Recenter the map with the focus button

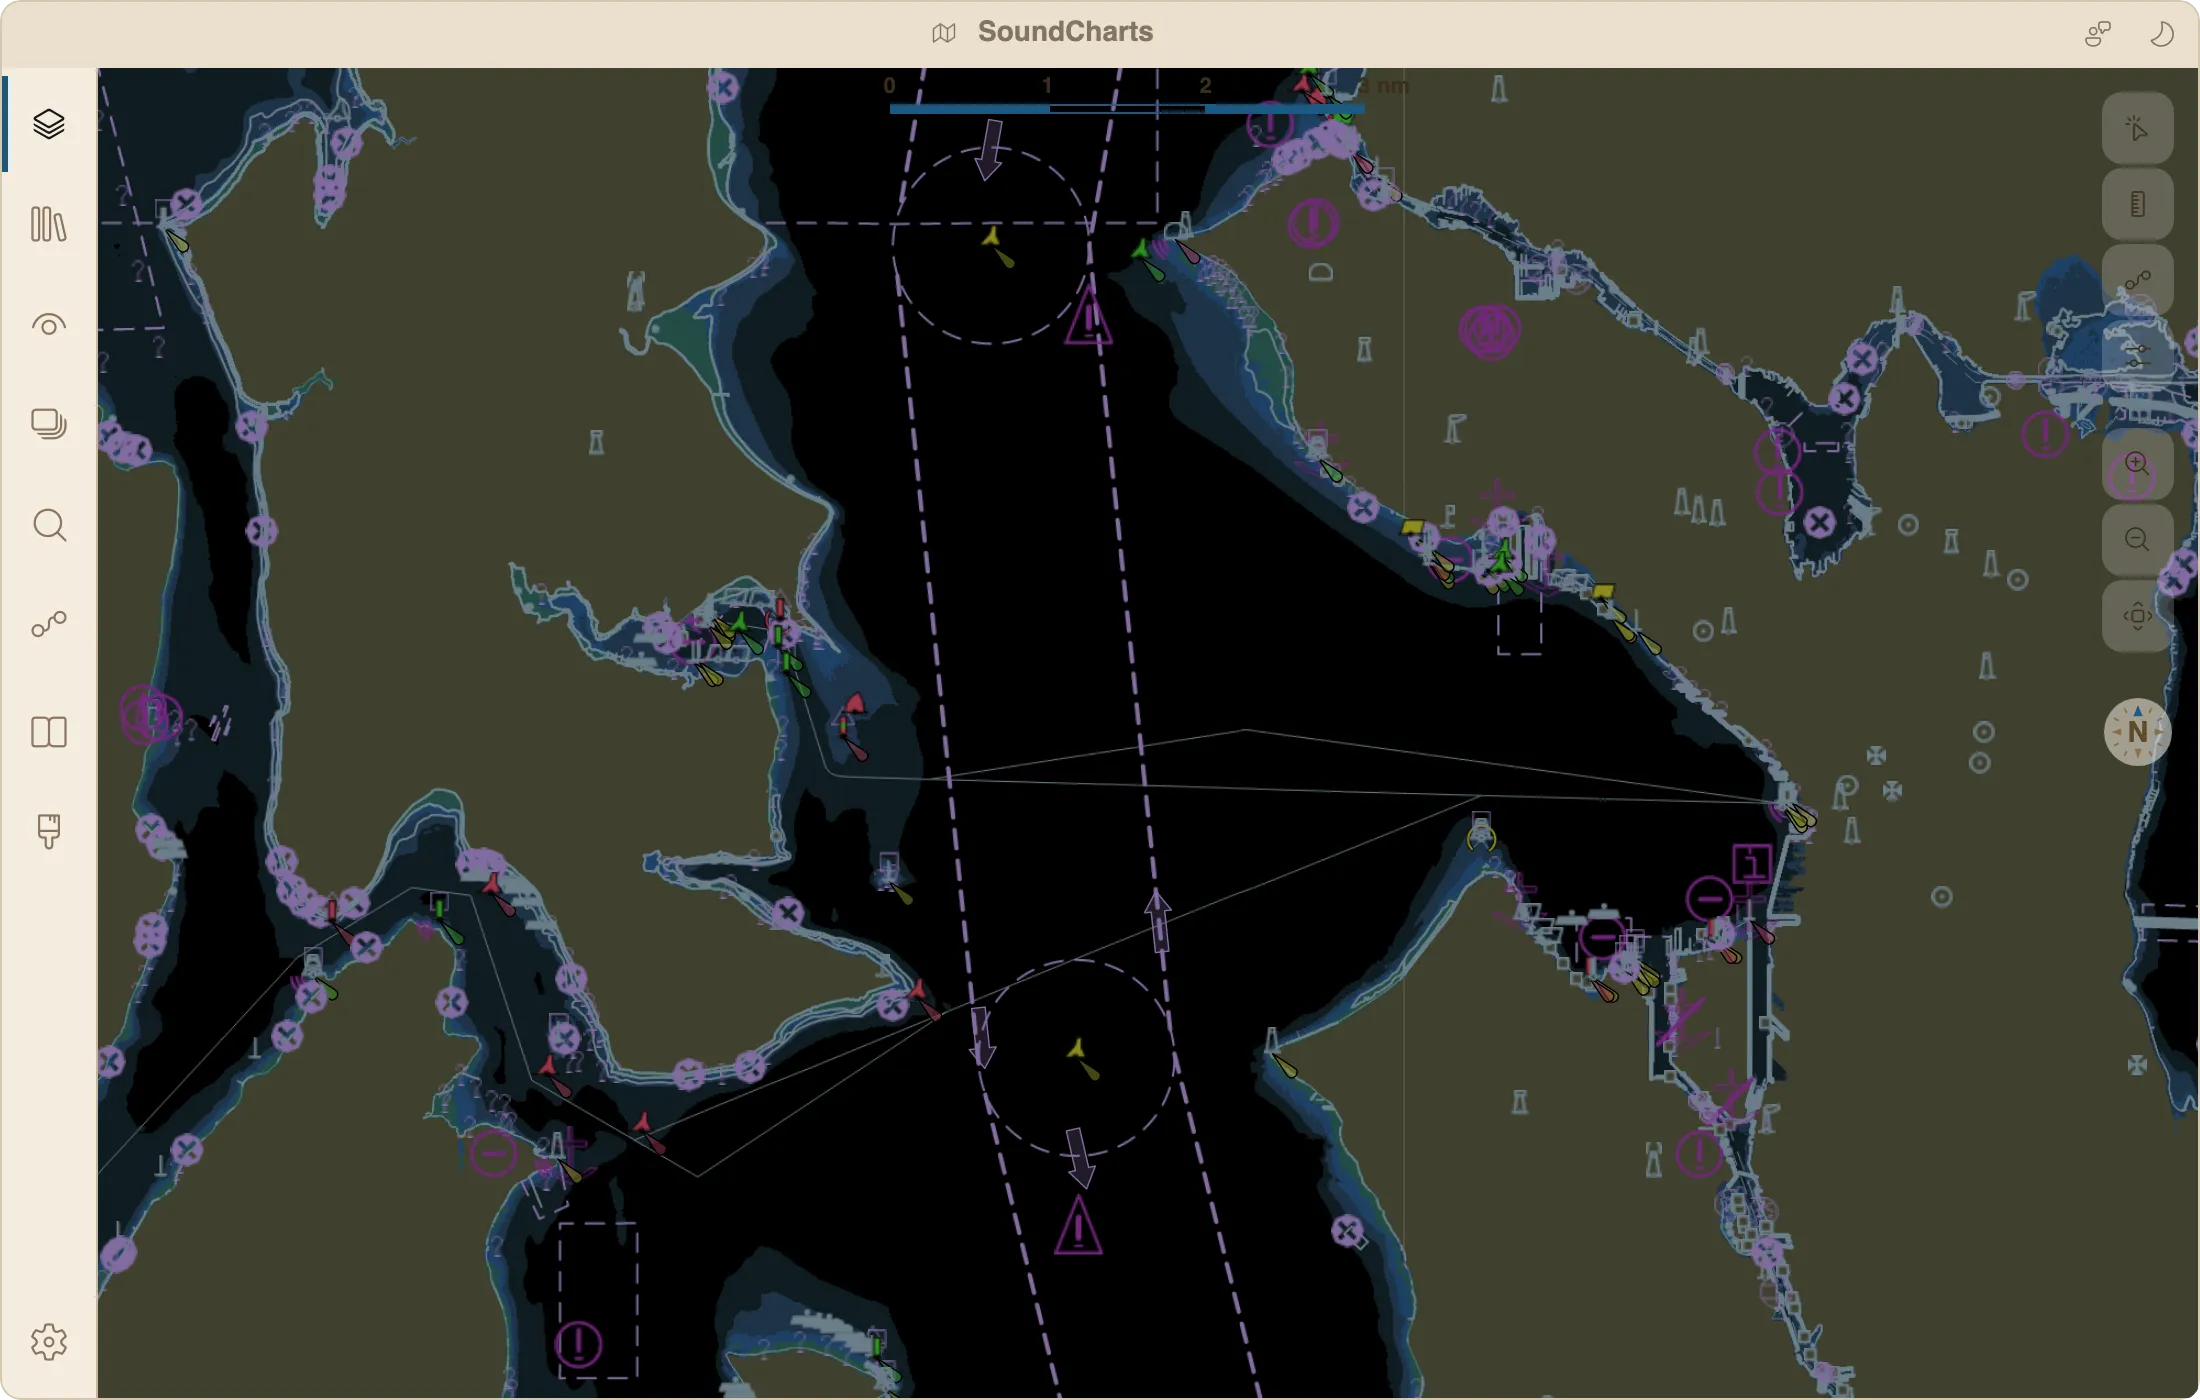[2137, 616]
